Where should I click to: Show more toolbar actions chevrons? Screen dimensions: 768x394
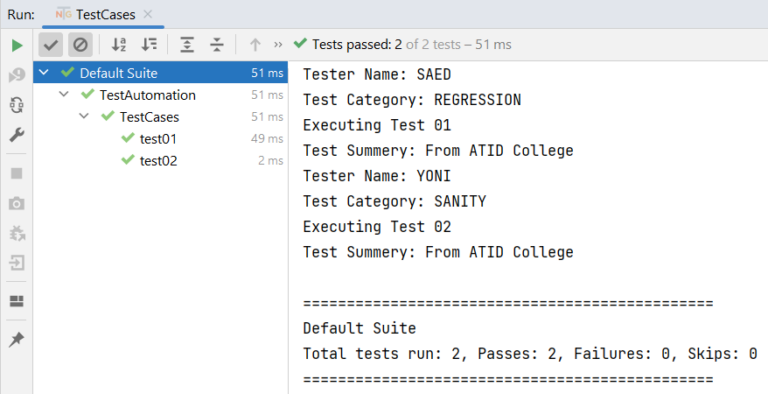(x=278, y=45)
